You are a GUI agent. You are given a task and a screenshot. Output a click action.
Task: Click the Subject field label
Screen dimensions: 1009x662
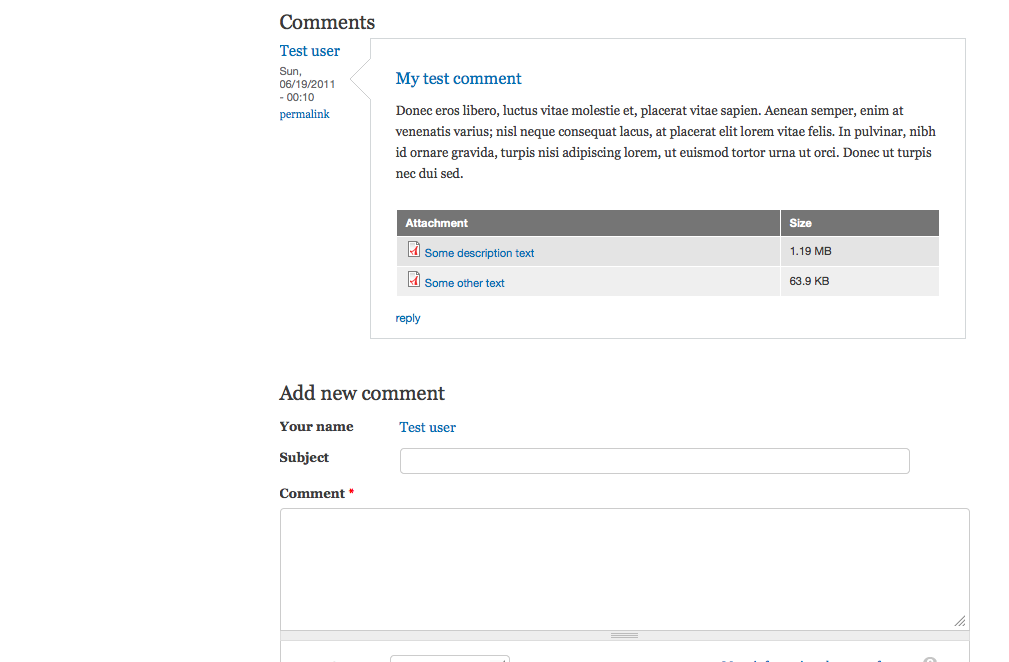[304, 457]
